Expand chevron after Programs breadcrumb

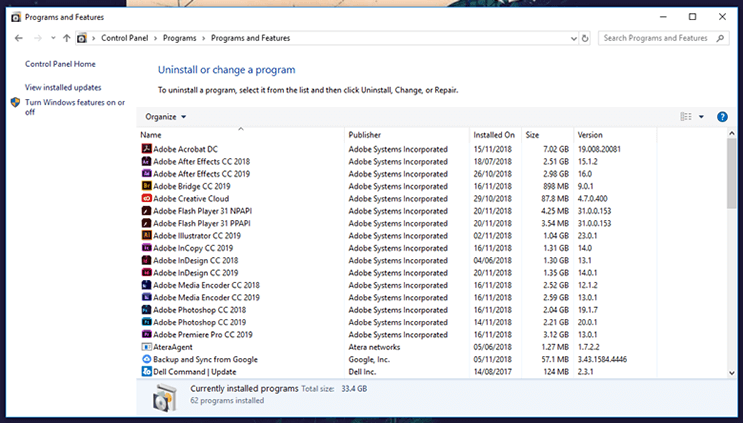pos(204,38)
